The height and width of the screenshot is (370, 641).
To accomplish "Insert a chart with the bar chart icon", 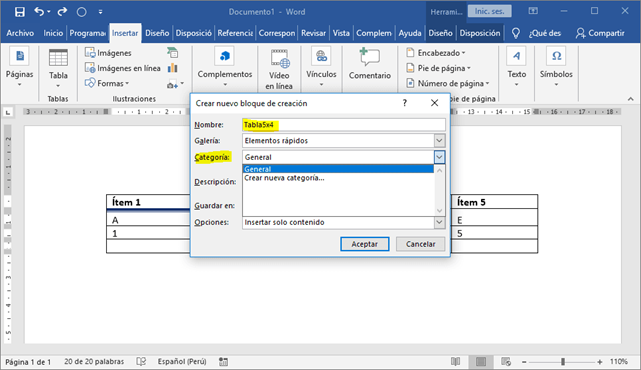I will pyautogui.click(x=173, y=68).
